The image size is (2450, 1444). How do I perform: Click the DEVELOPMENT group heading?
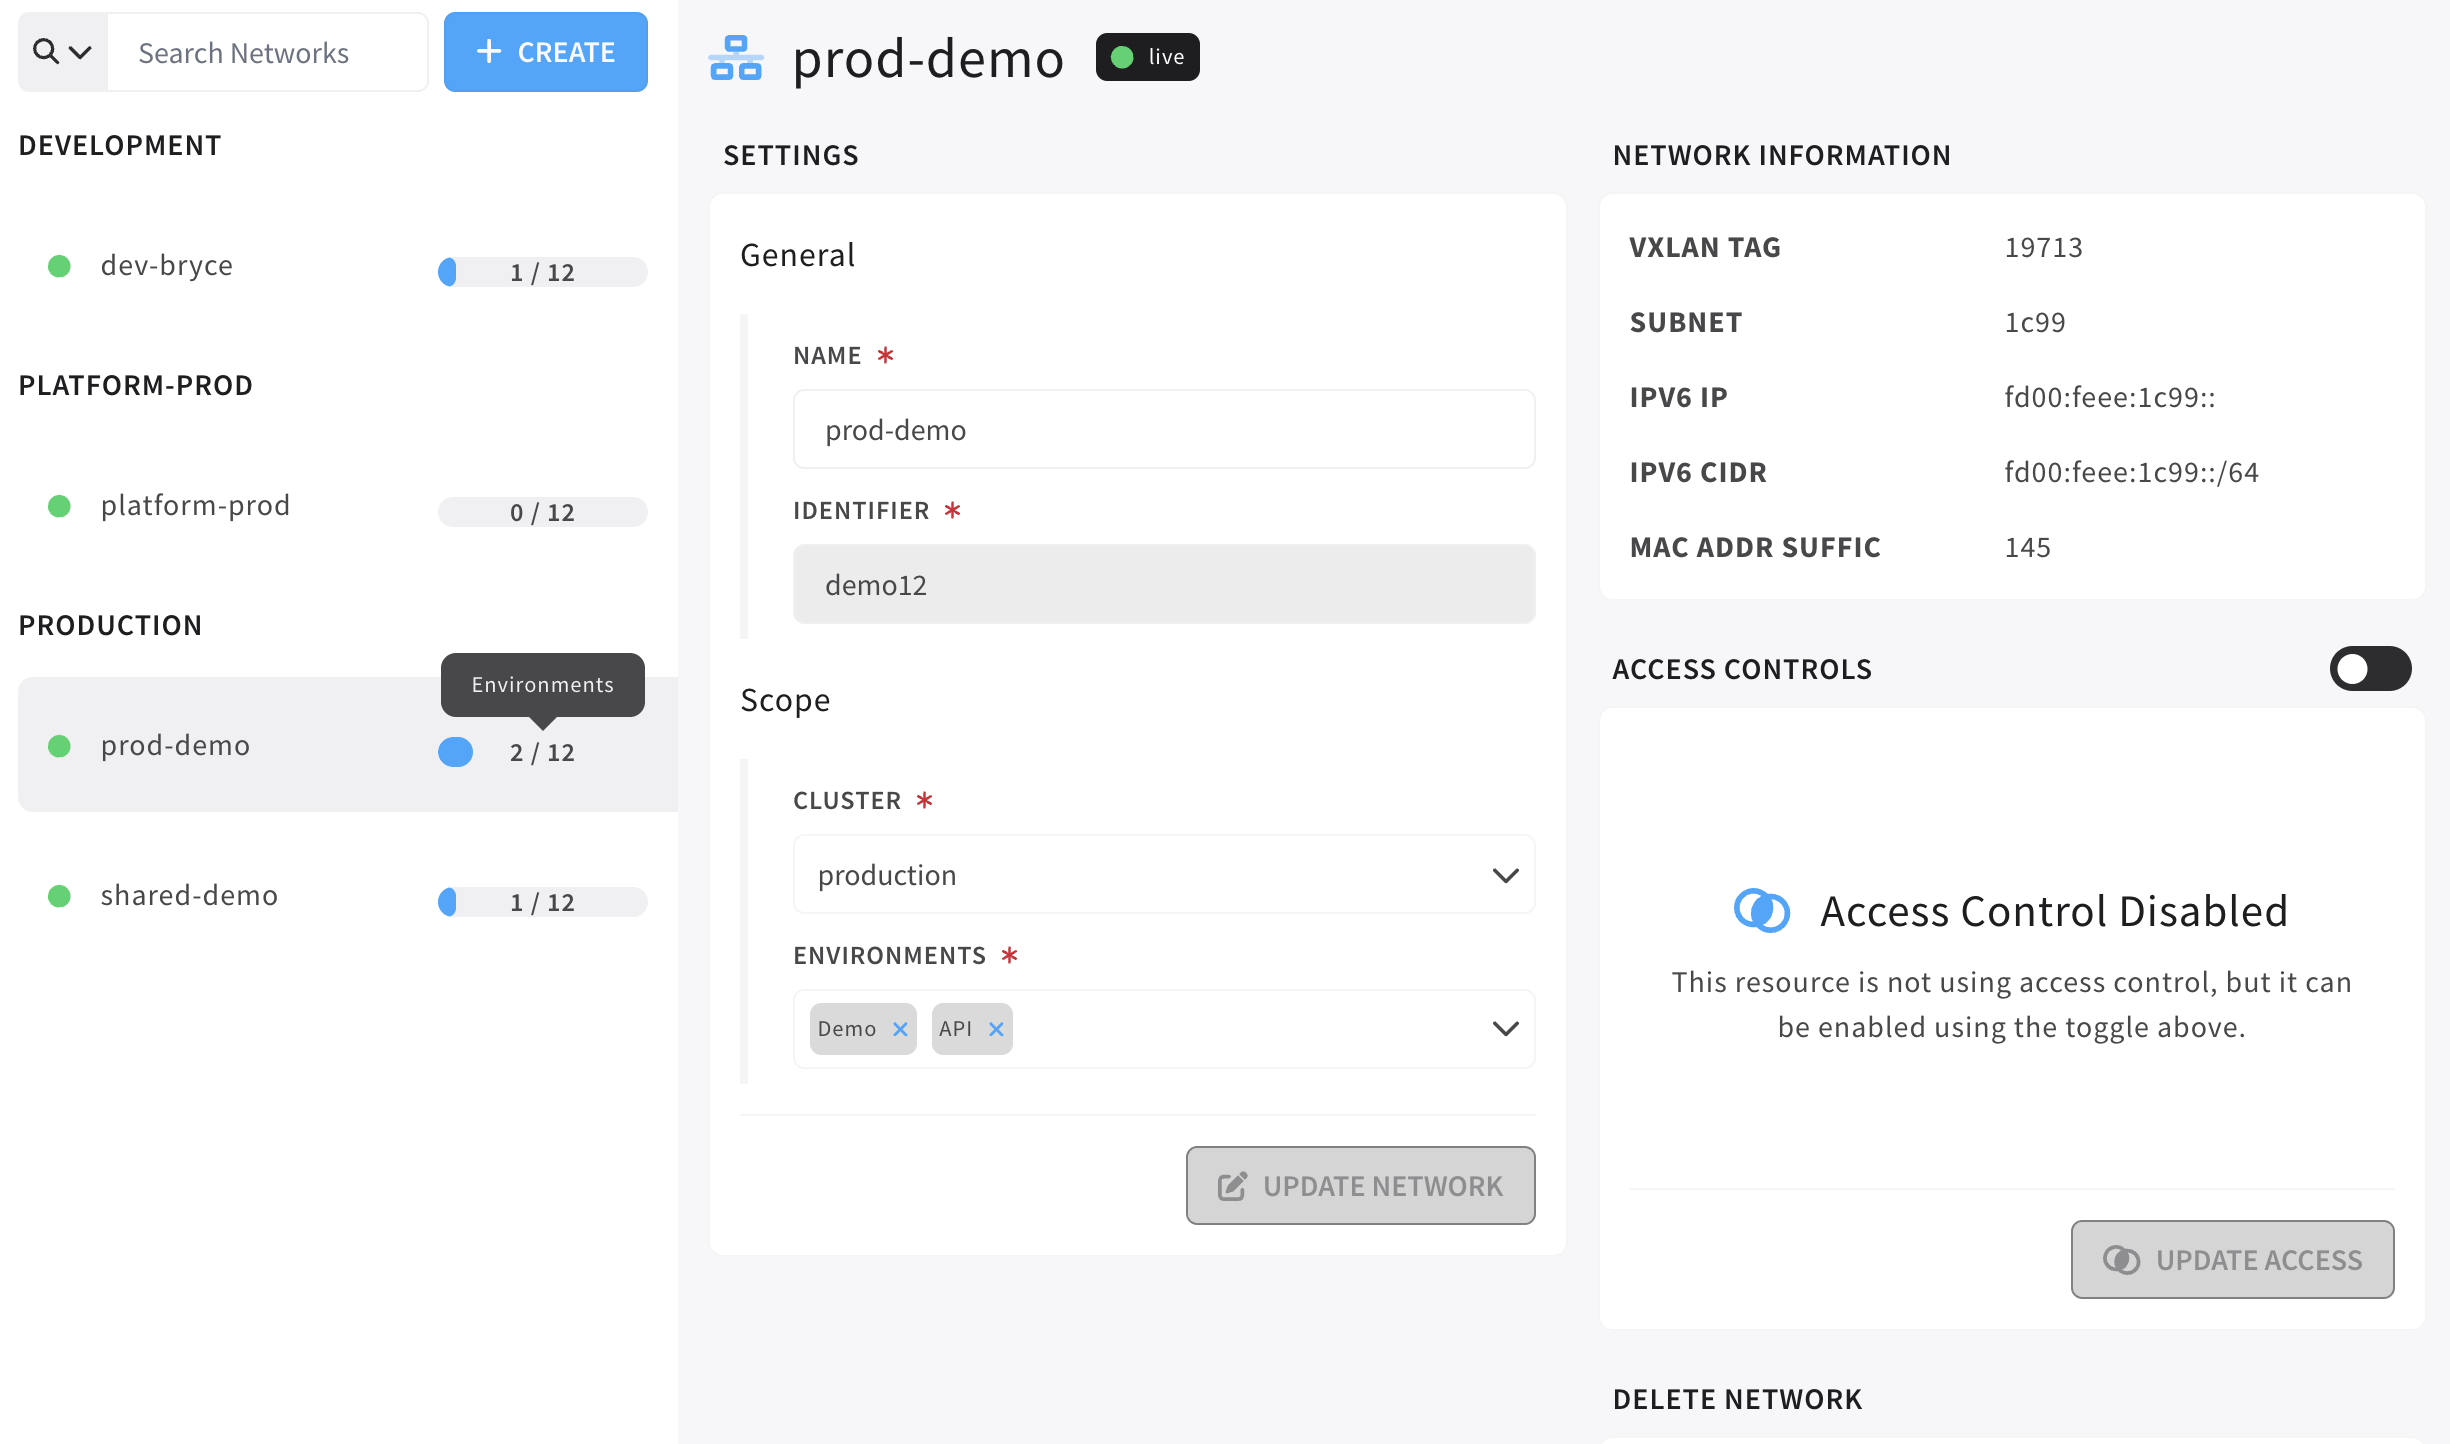tap(120, 145)
